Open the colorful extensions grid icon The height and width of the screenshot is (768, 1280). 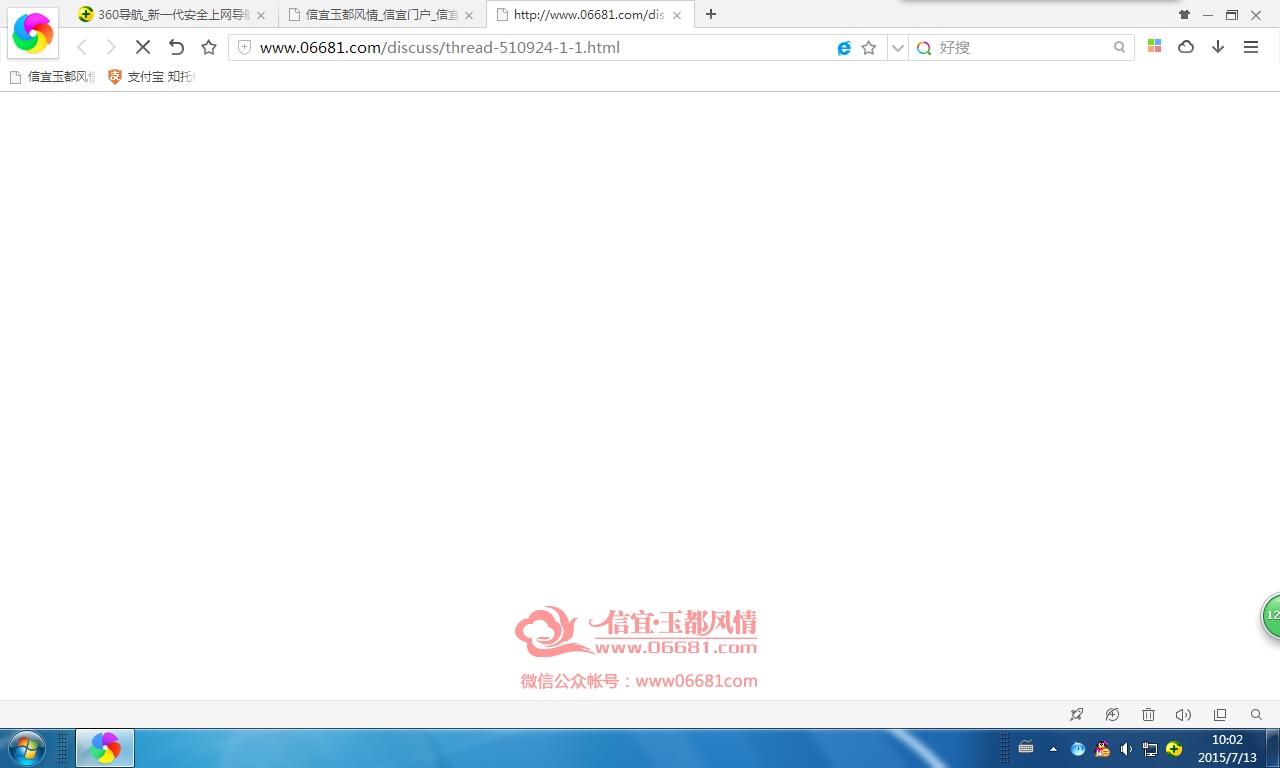click(x=1154, y=46)
